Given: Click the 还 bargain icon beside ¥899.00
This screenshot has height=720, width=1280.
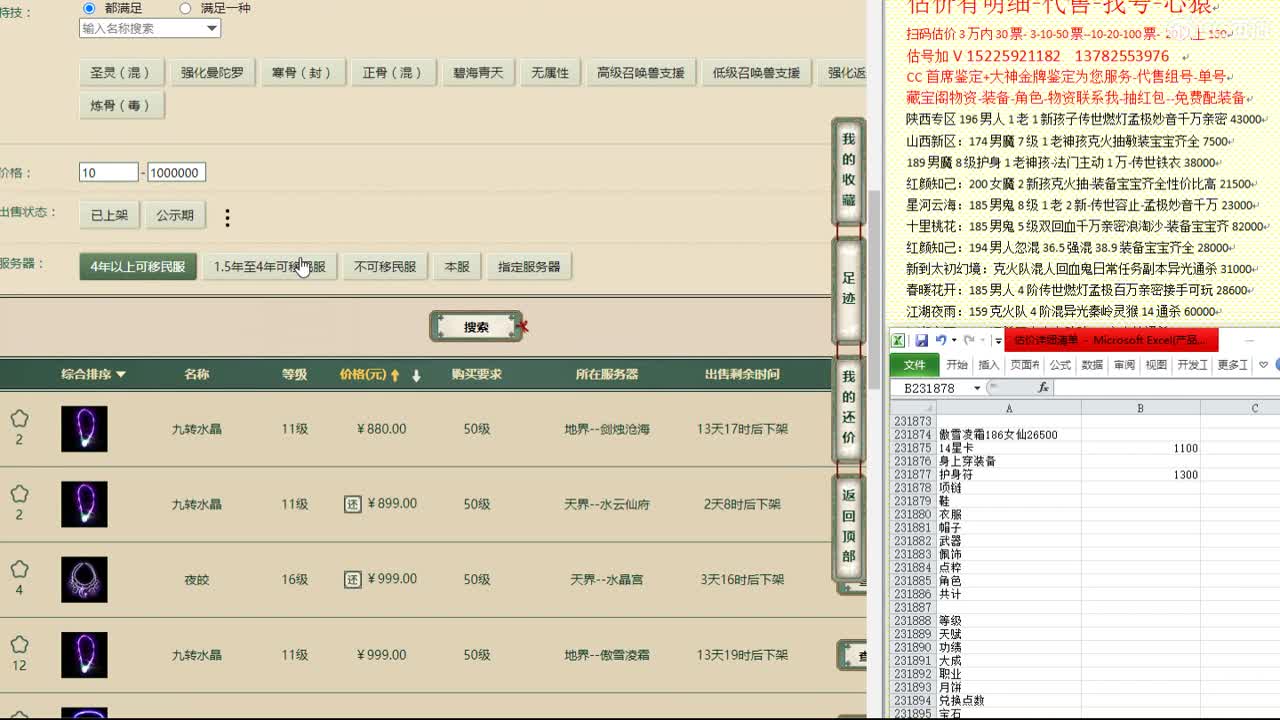Looking at the screenshot, I should click(352, 504).
